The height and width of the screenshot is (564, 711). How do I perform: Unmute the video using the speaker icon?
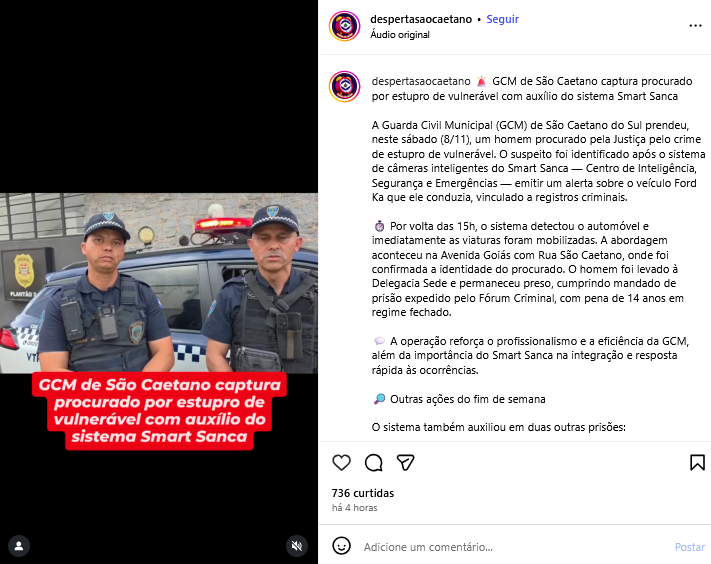(297, 545)
